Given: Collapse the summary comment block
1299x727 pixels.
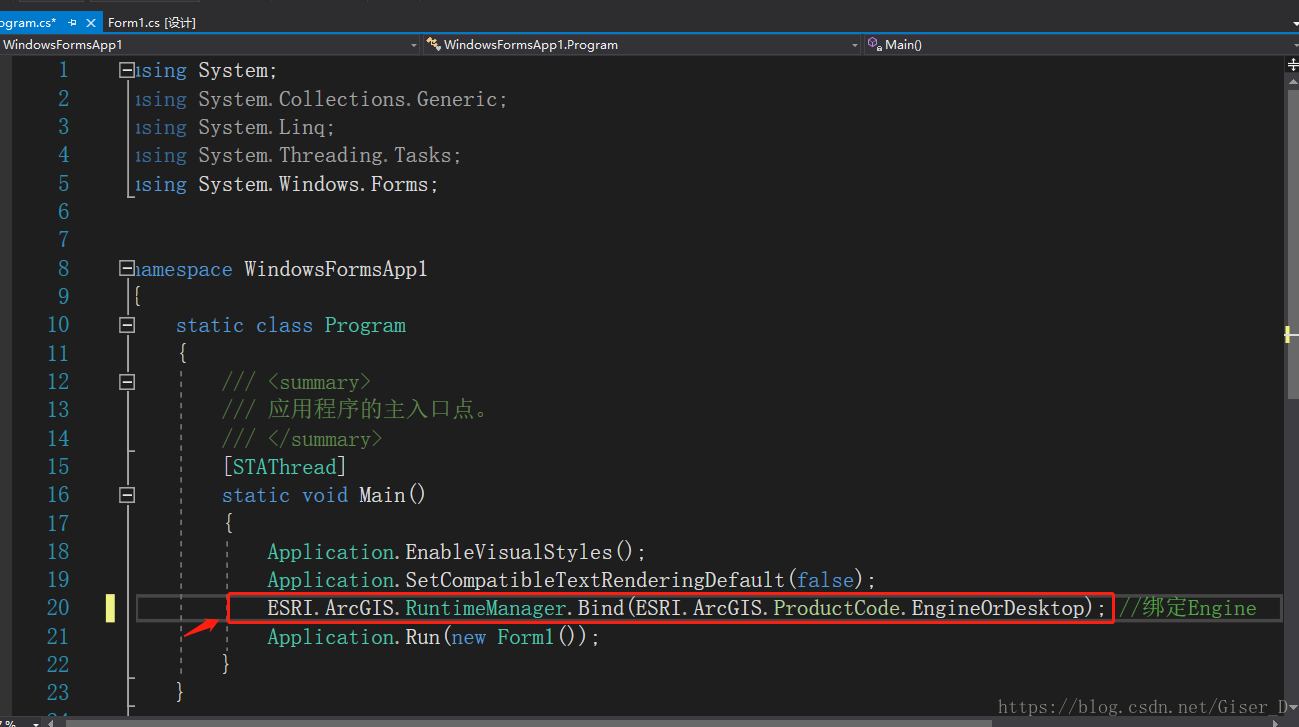Looking at the screenshot, I should (126, 382).
